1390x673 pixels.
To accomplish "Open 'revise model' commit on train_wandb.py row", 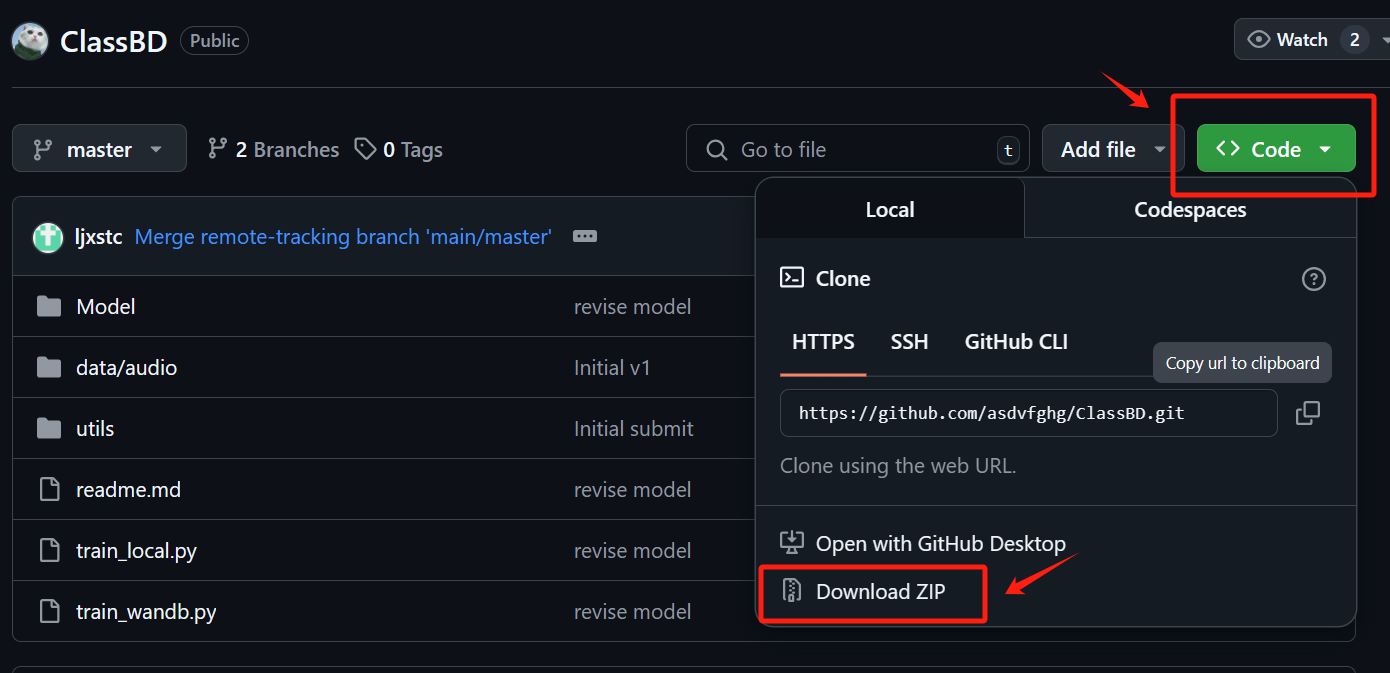I will point(632,611).
